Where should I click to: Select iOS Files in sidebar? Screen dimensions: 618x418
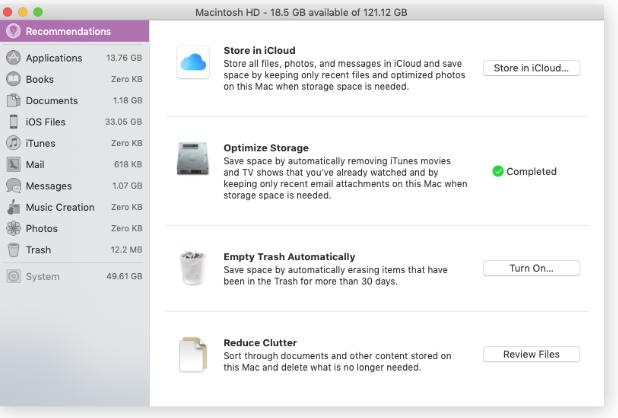coord(74,122)
